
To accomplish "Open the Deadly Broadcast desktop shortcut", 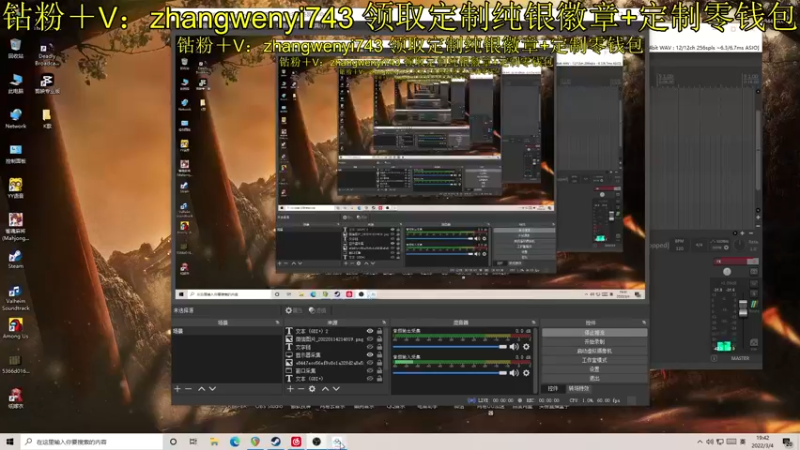I will (x=46, y=55).
